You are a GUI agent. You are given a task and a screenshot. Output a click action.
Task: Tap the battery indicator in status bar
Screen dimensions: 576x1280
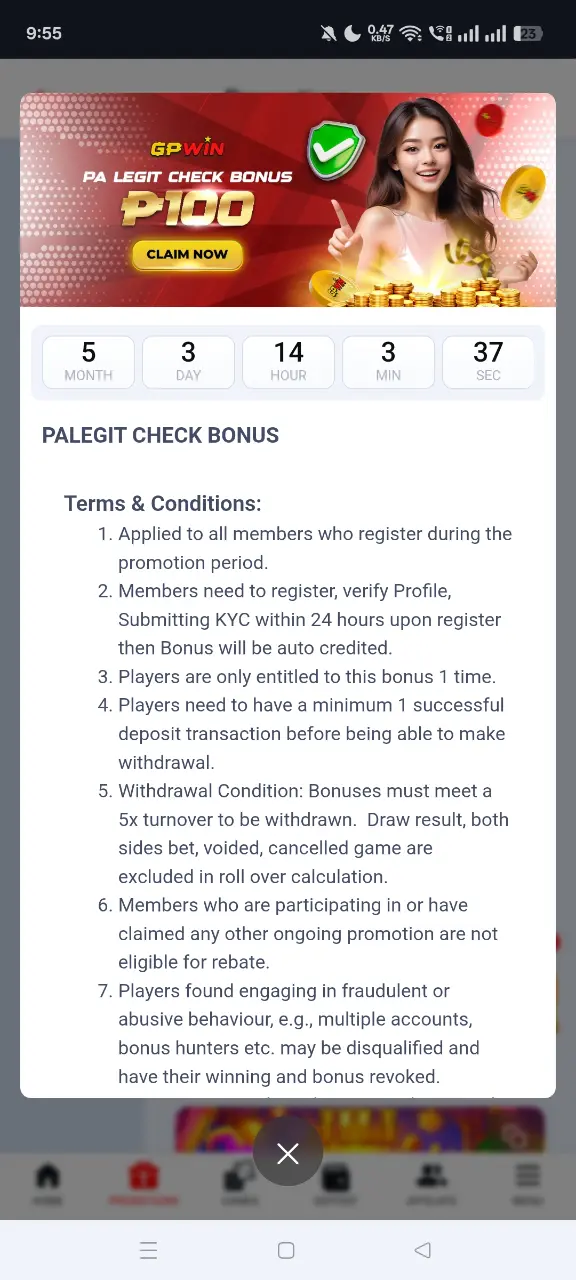(x=528, y=33)
